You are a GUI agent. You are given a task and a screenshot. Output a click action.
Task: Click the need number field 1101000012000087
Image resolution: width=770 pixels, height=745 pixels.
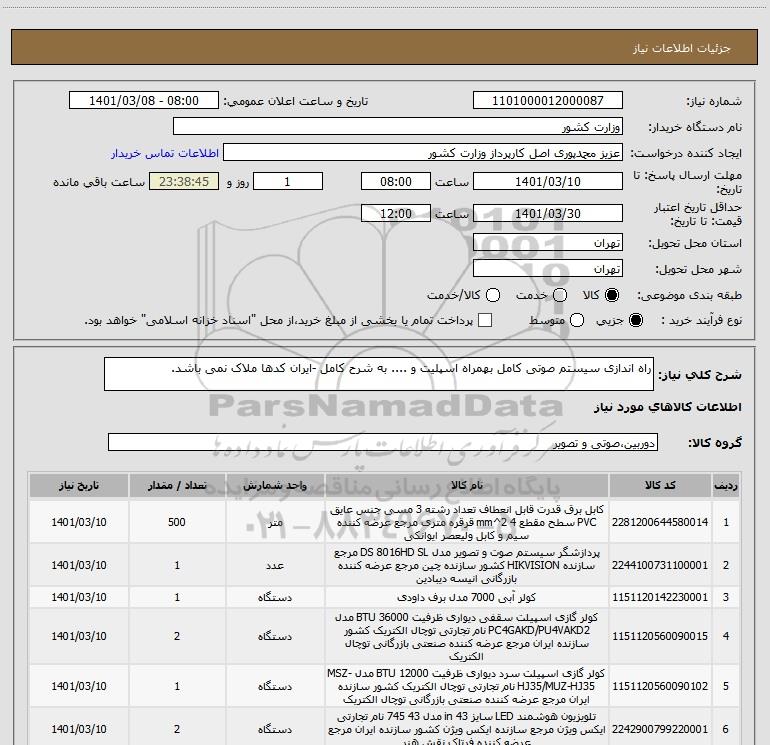[x=548, y=100]
